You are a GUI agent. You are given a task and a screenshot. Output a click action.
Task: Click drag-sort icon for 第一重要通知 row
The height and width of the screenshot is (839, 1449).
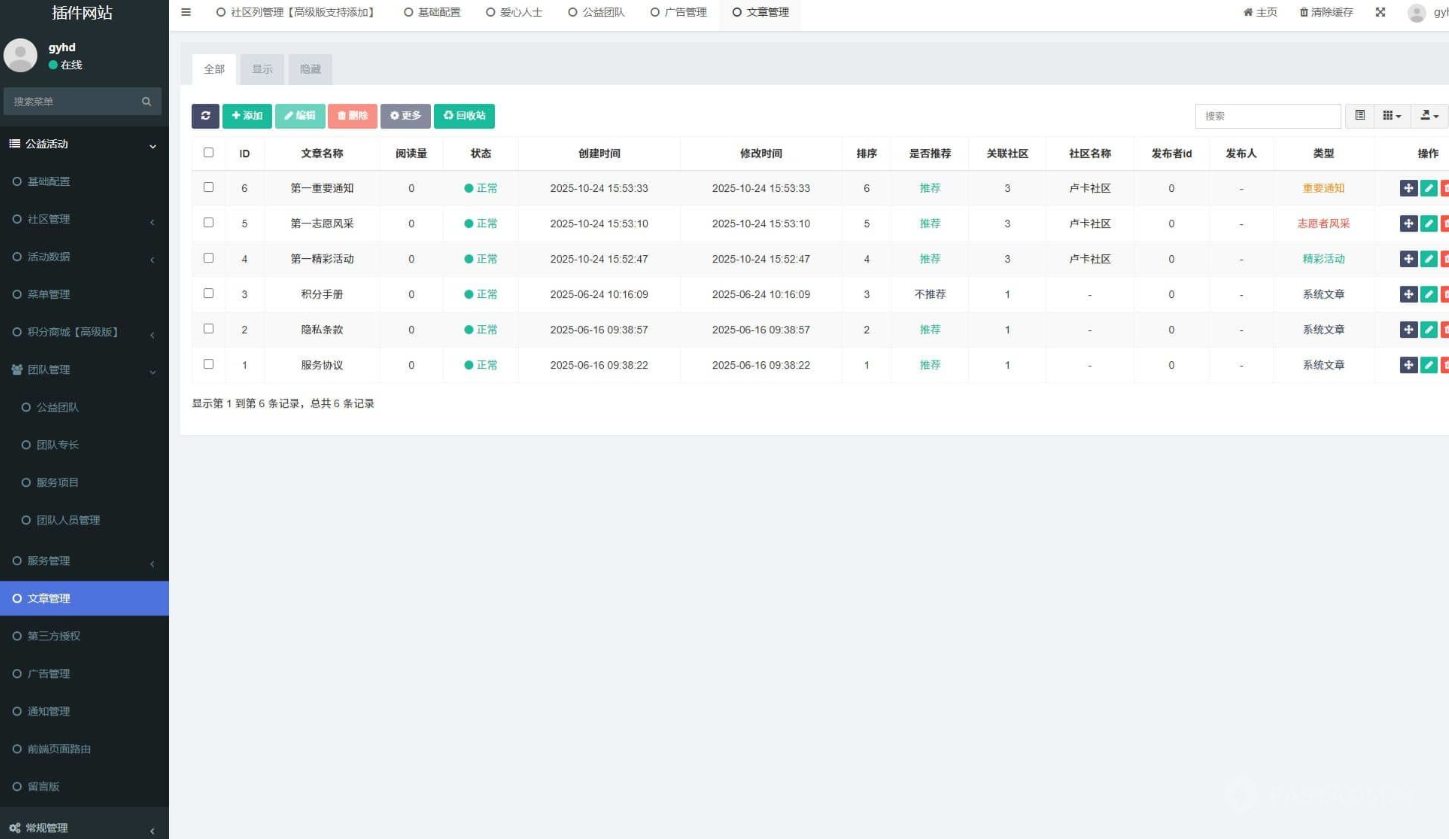click(x=1408, y=188)
